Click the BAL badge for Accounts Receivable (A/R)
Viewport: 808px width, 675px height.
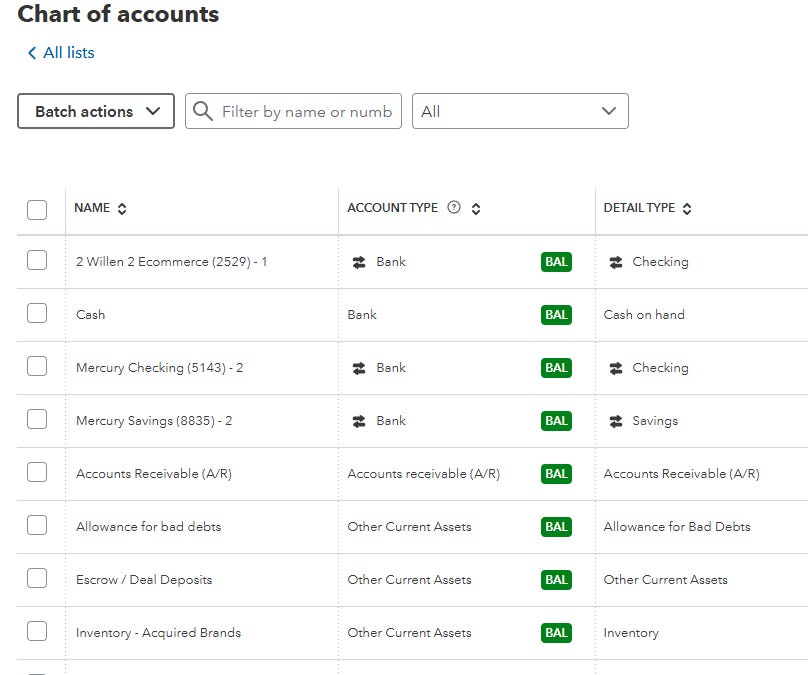coord(556,474)
